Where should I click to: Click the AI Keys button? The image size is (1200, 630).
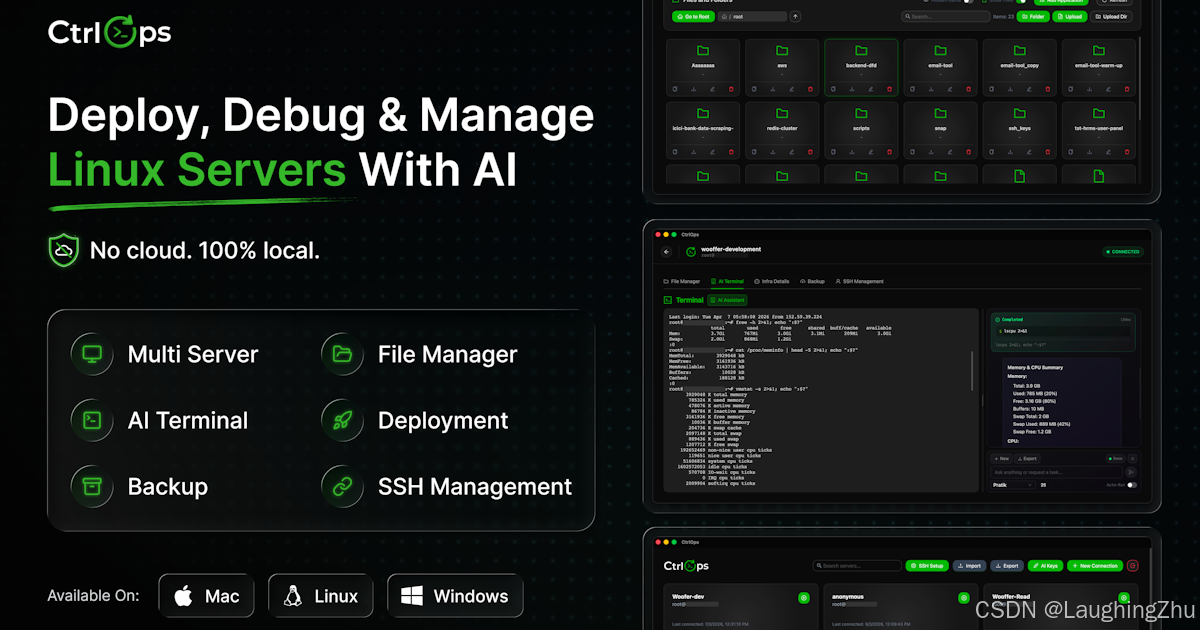1045,566
